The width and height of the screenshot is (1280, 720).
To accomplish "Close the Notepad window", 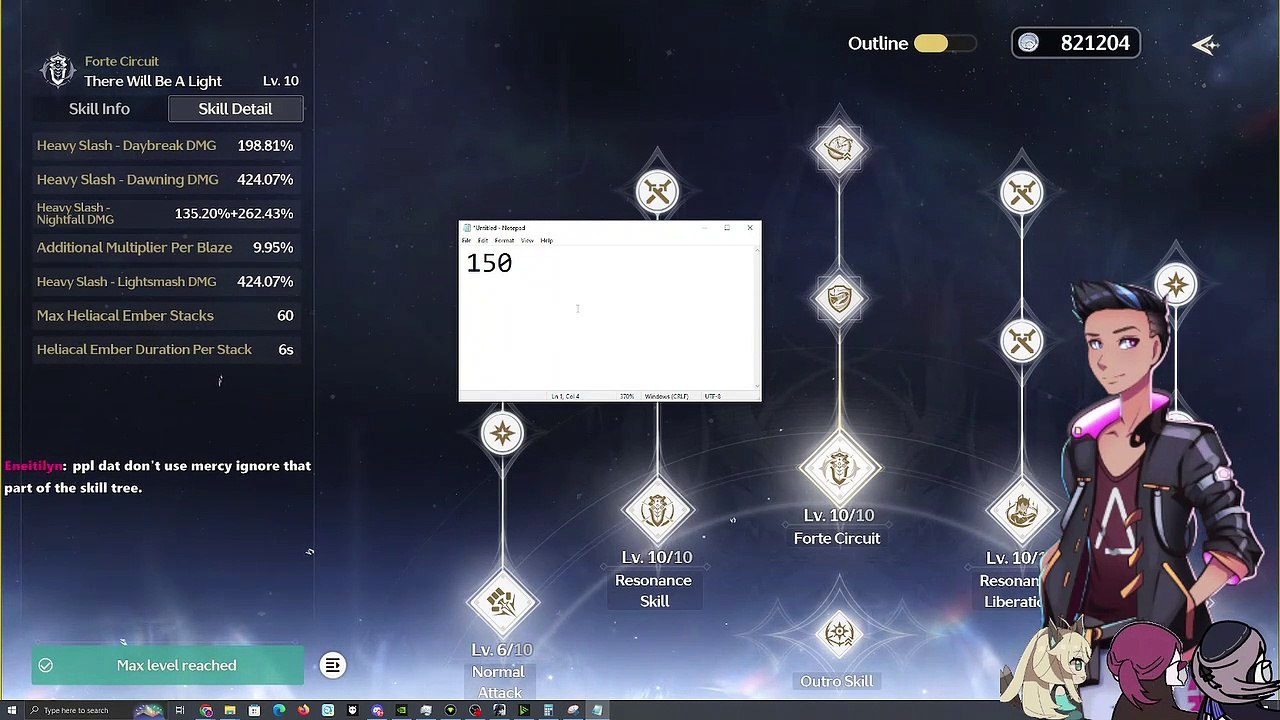I will [750, 228].
